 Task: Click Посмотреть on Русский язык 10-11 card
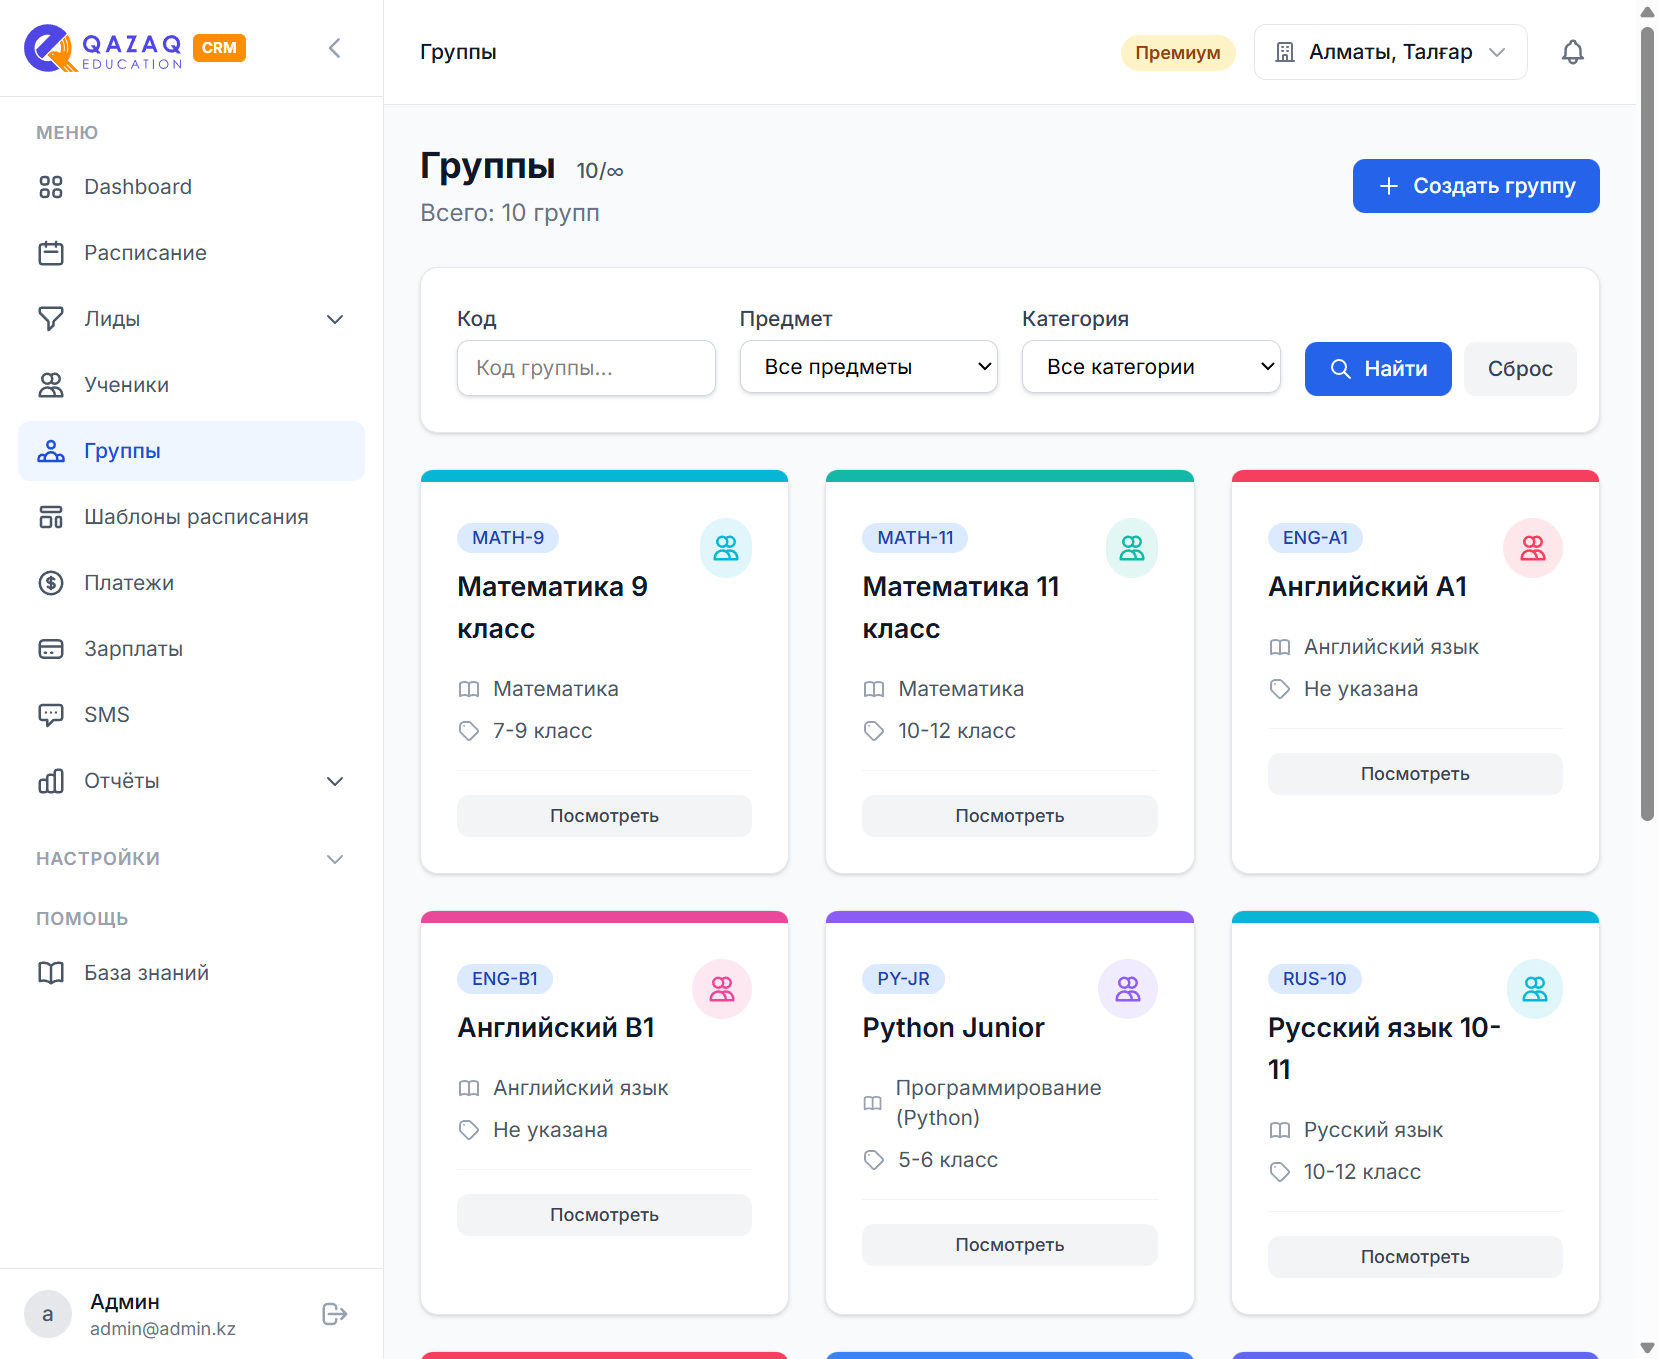click(1415, 1257)
